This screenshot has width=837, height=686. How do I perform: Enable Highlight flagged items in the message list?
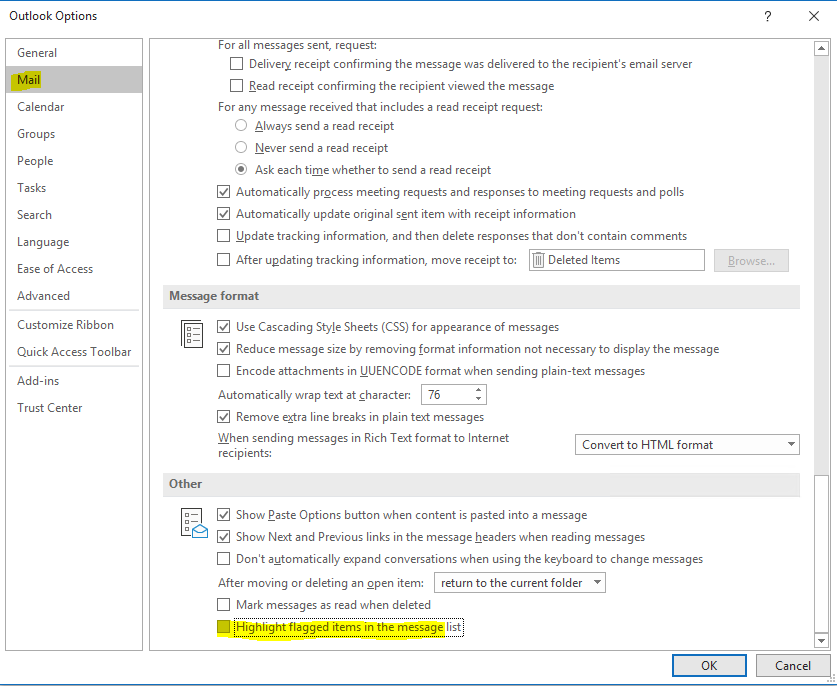coord(224,627)
